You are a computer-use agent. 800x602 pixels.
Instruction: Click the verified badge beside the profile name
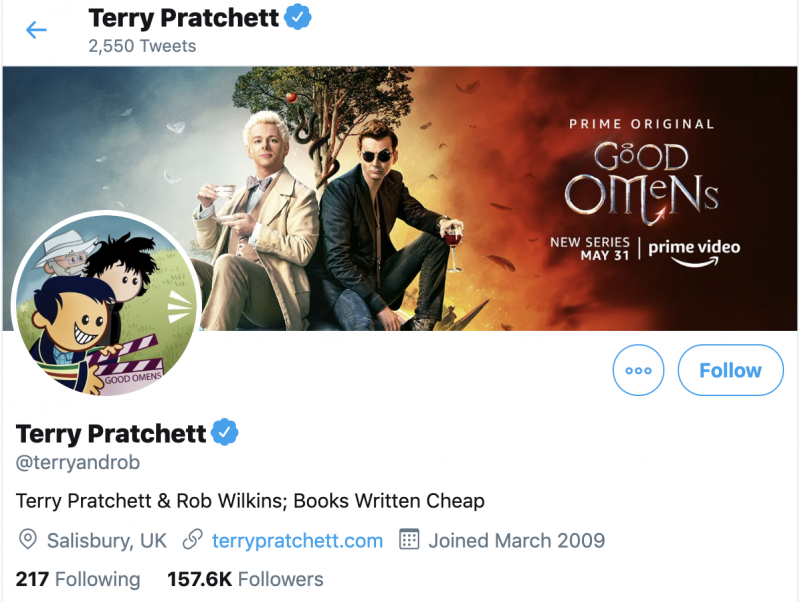coord(224,433)
